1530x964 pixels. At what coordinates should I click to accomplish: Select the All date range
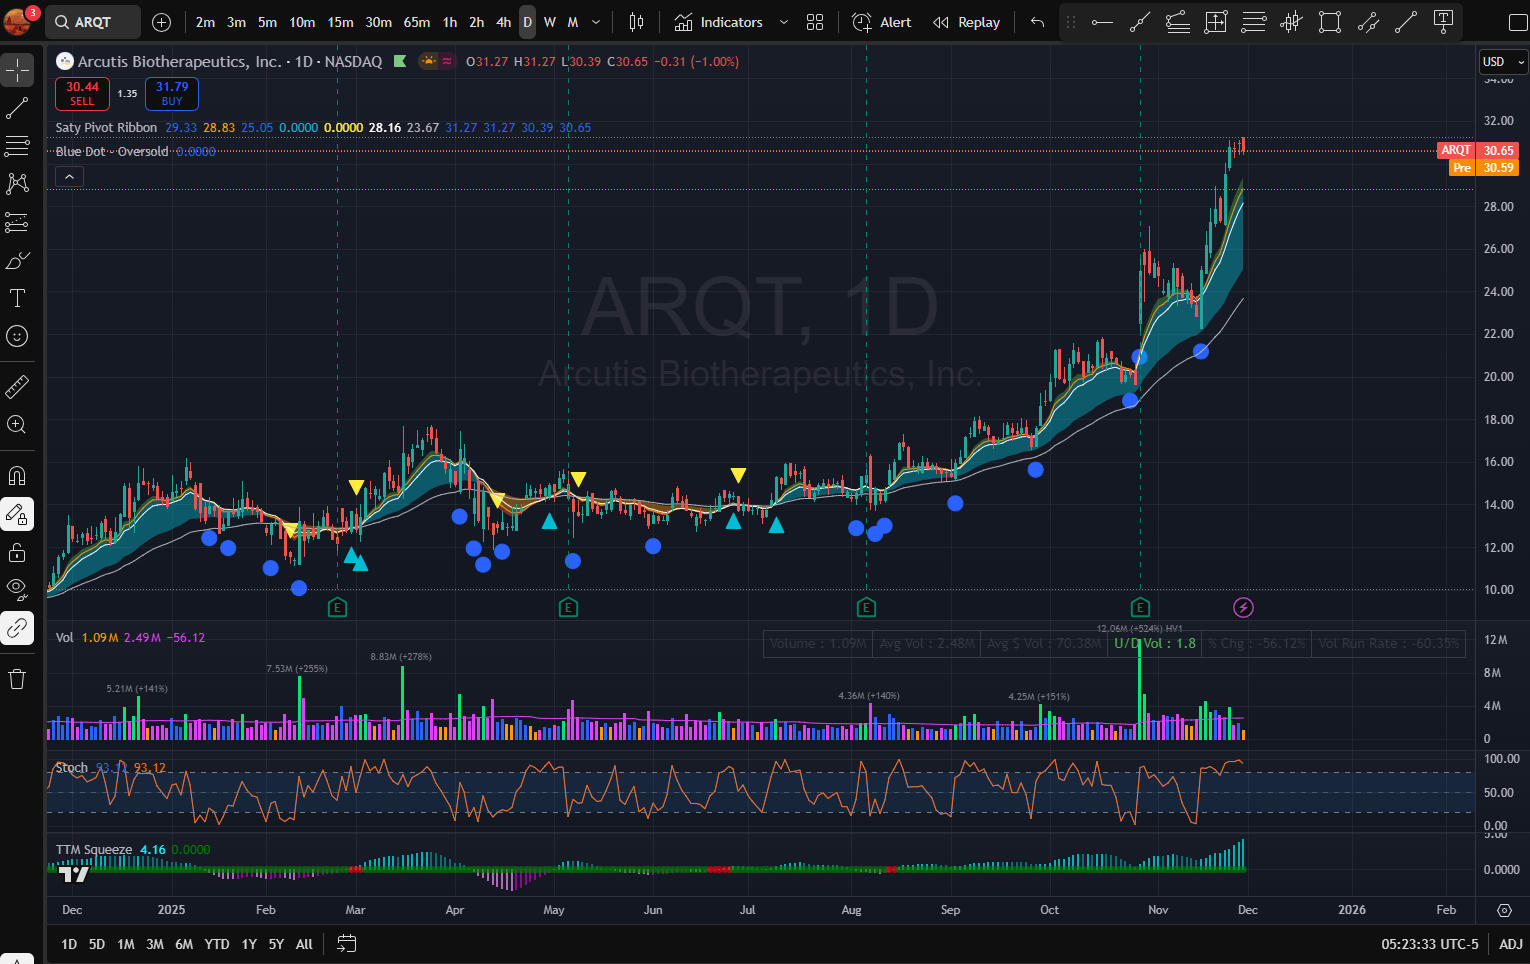tap(304, 944)
